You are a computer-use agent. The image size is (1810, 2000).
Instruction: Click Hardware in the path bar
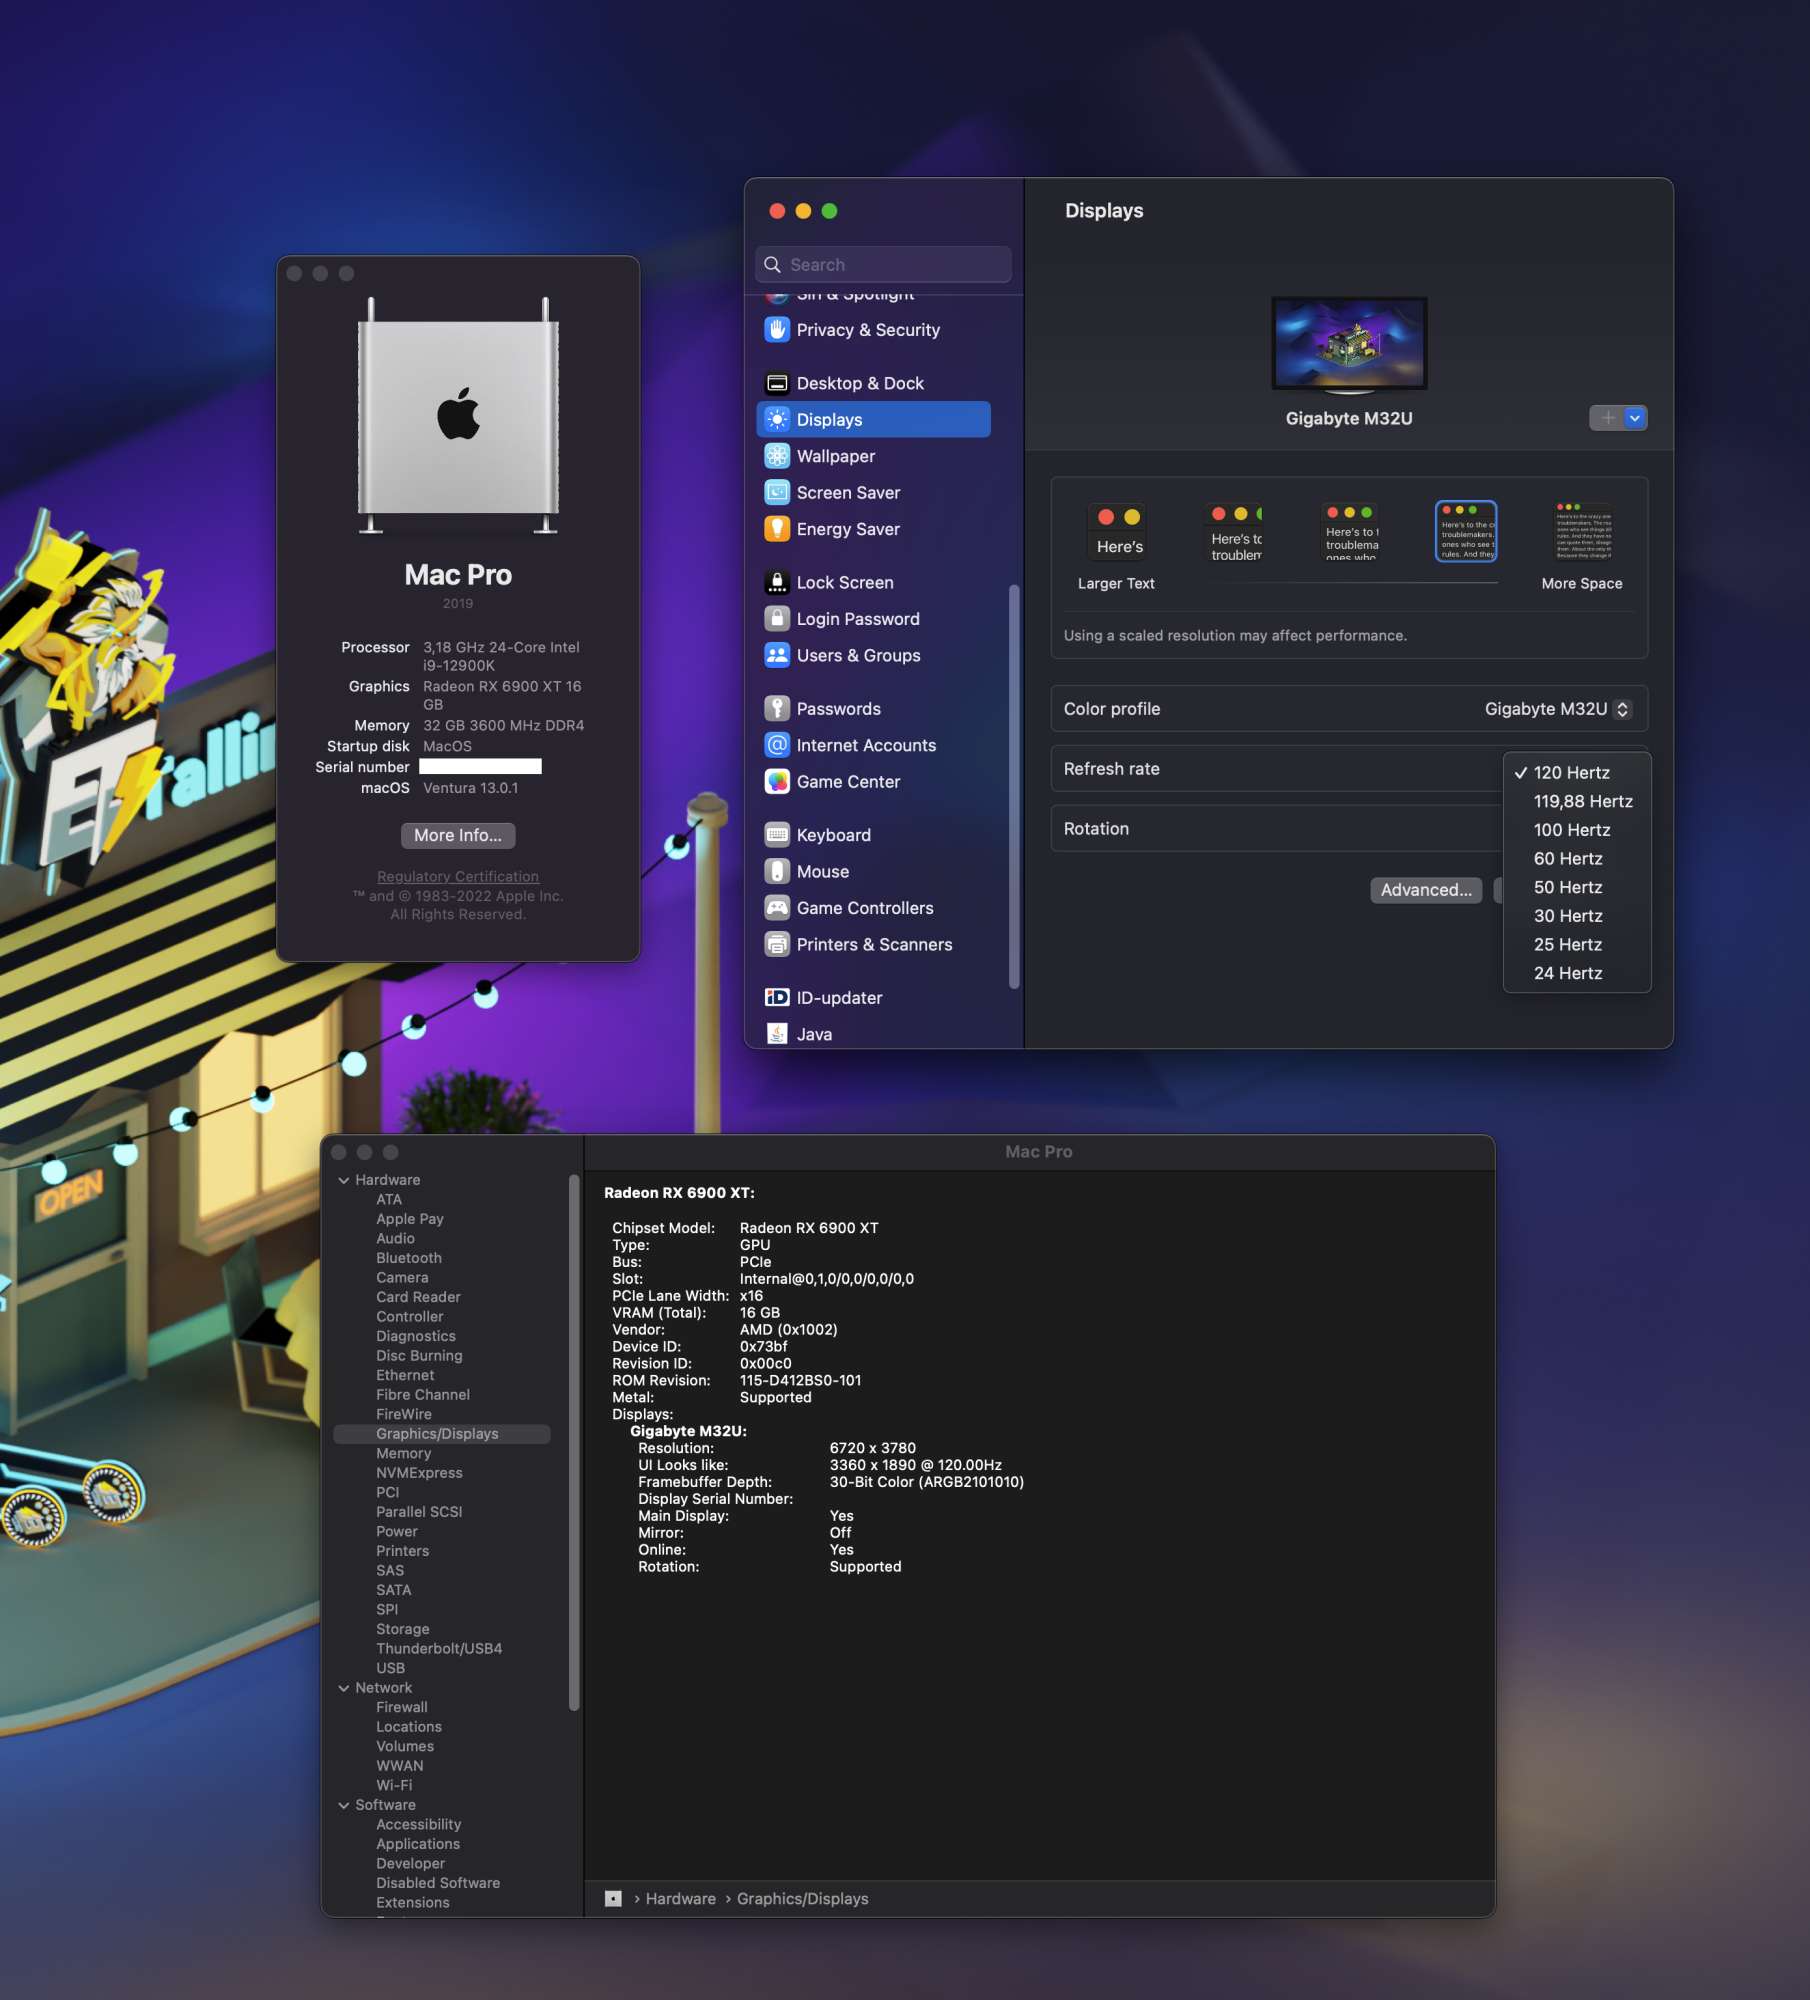pos(680,1899)
